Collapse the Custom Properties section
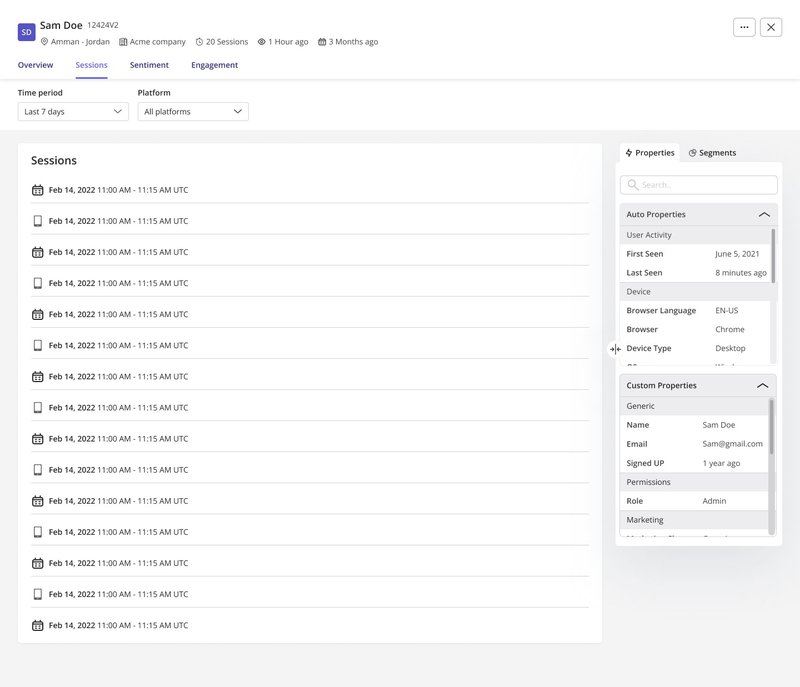Screen dimensions: 800x687 [763, 385]
